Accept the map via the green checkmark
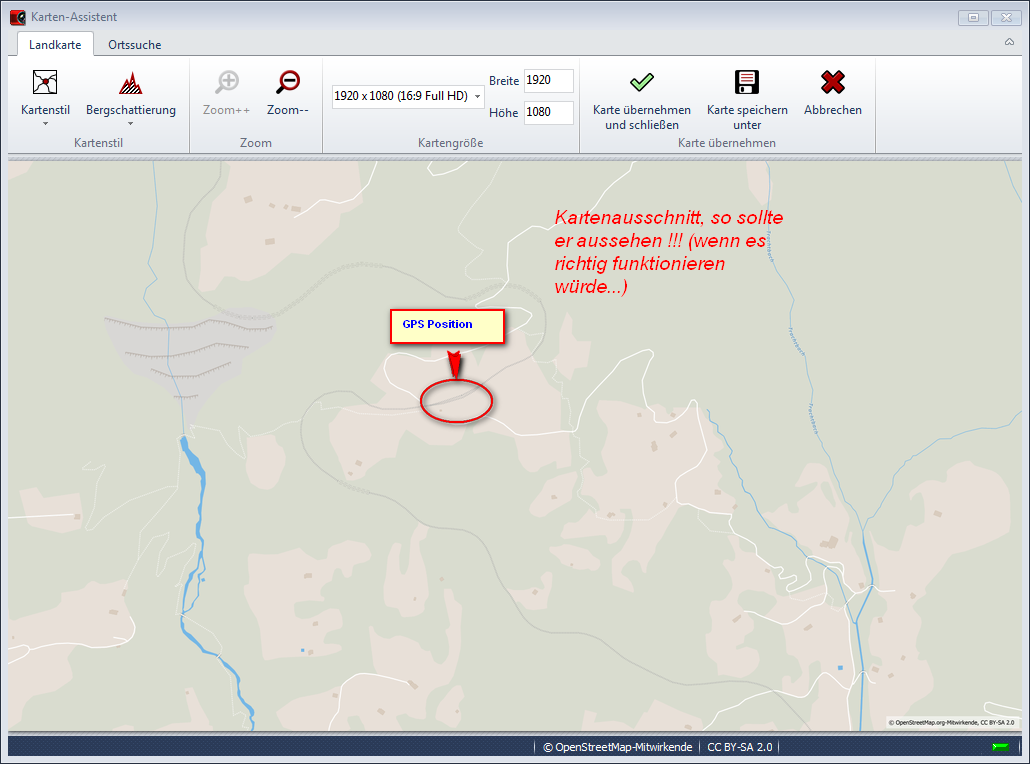 [x=641, y=83]
